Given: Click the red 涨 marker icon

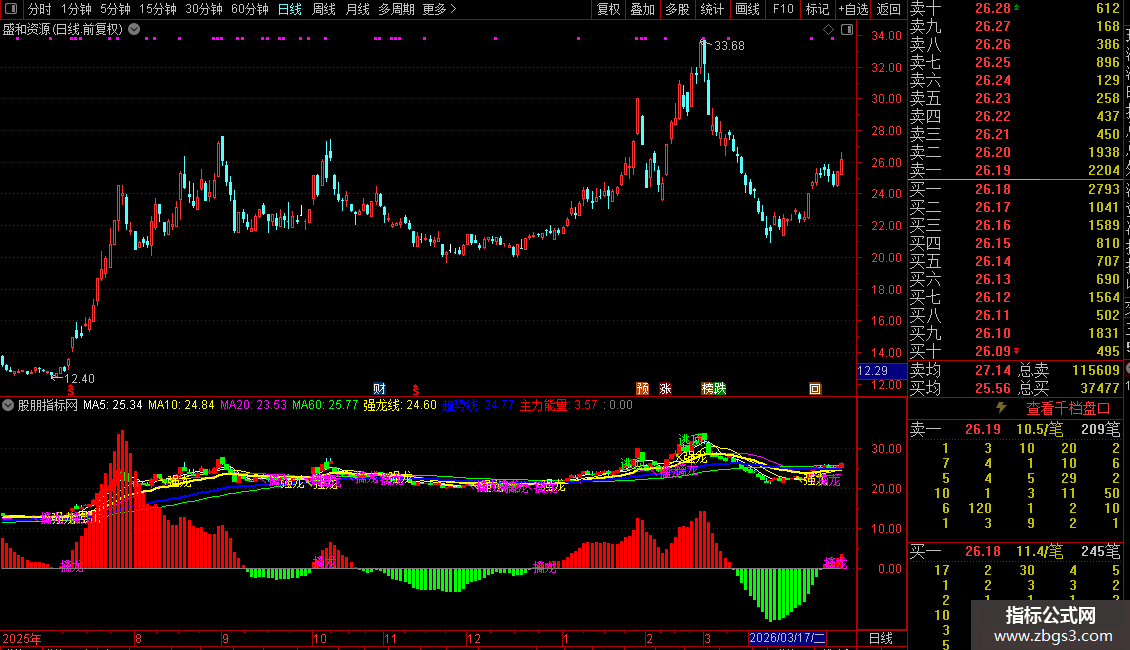Looking at the screenshot, I should click(665, 388).
